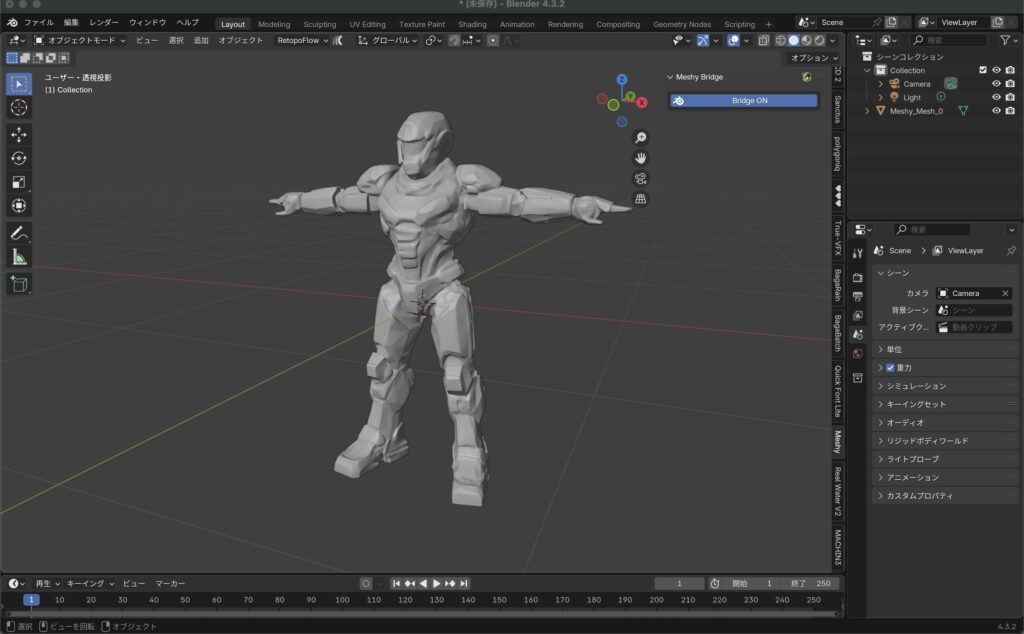The height and width of the screenshot is (634, 1024).
Task: Jump to the first frame
Action: tap(396, 583)
